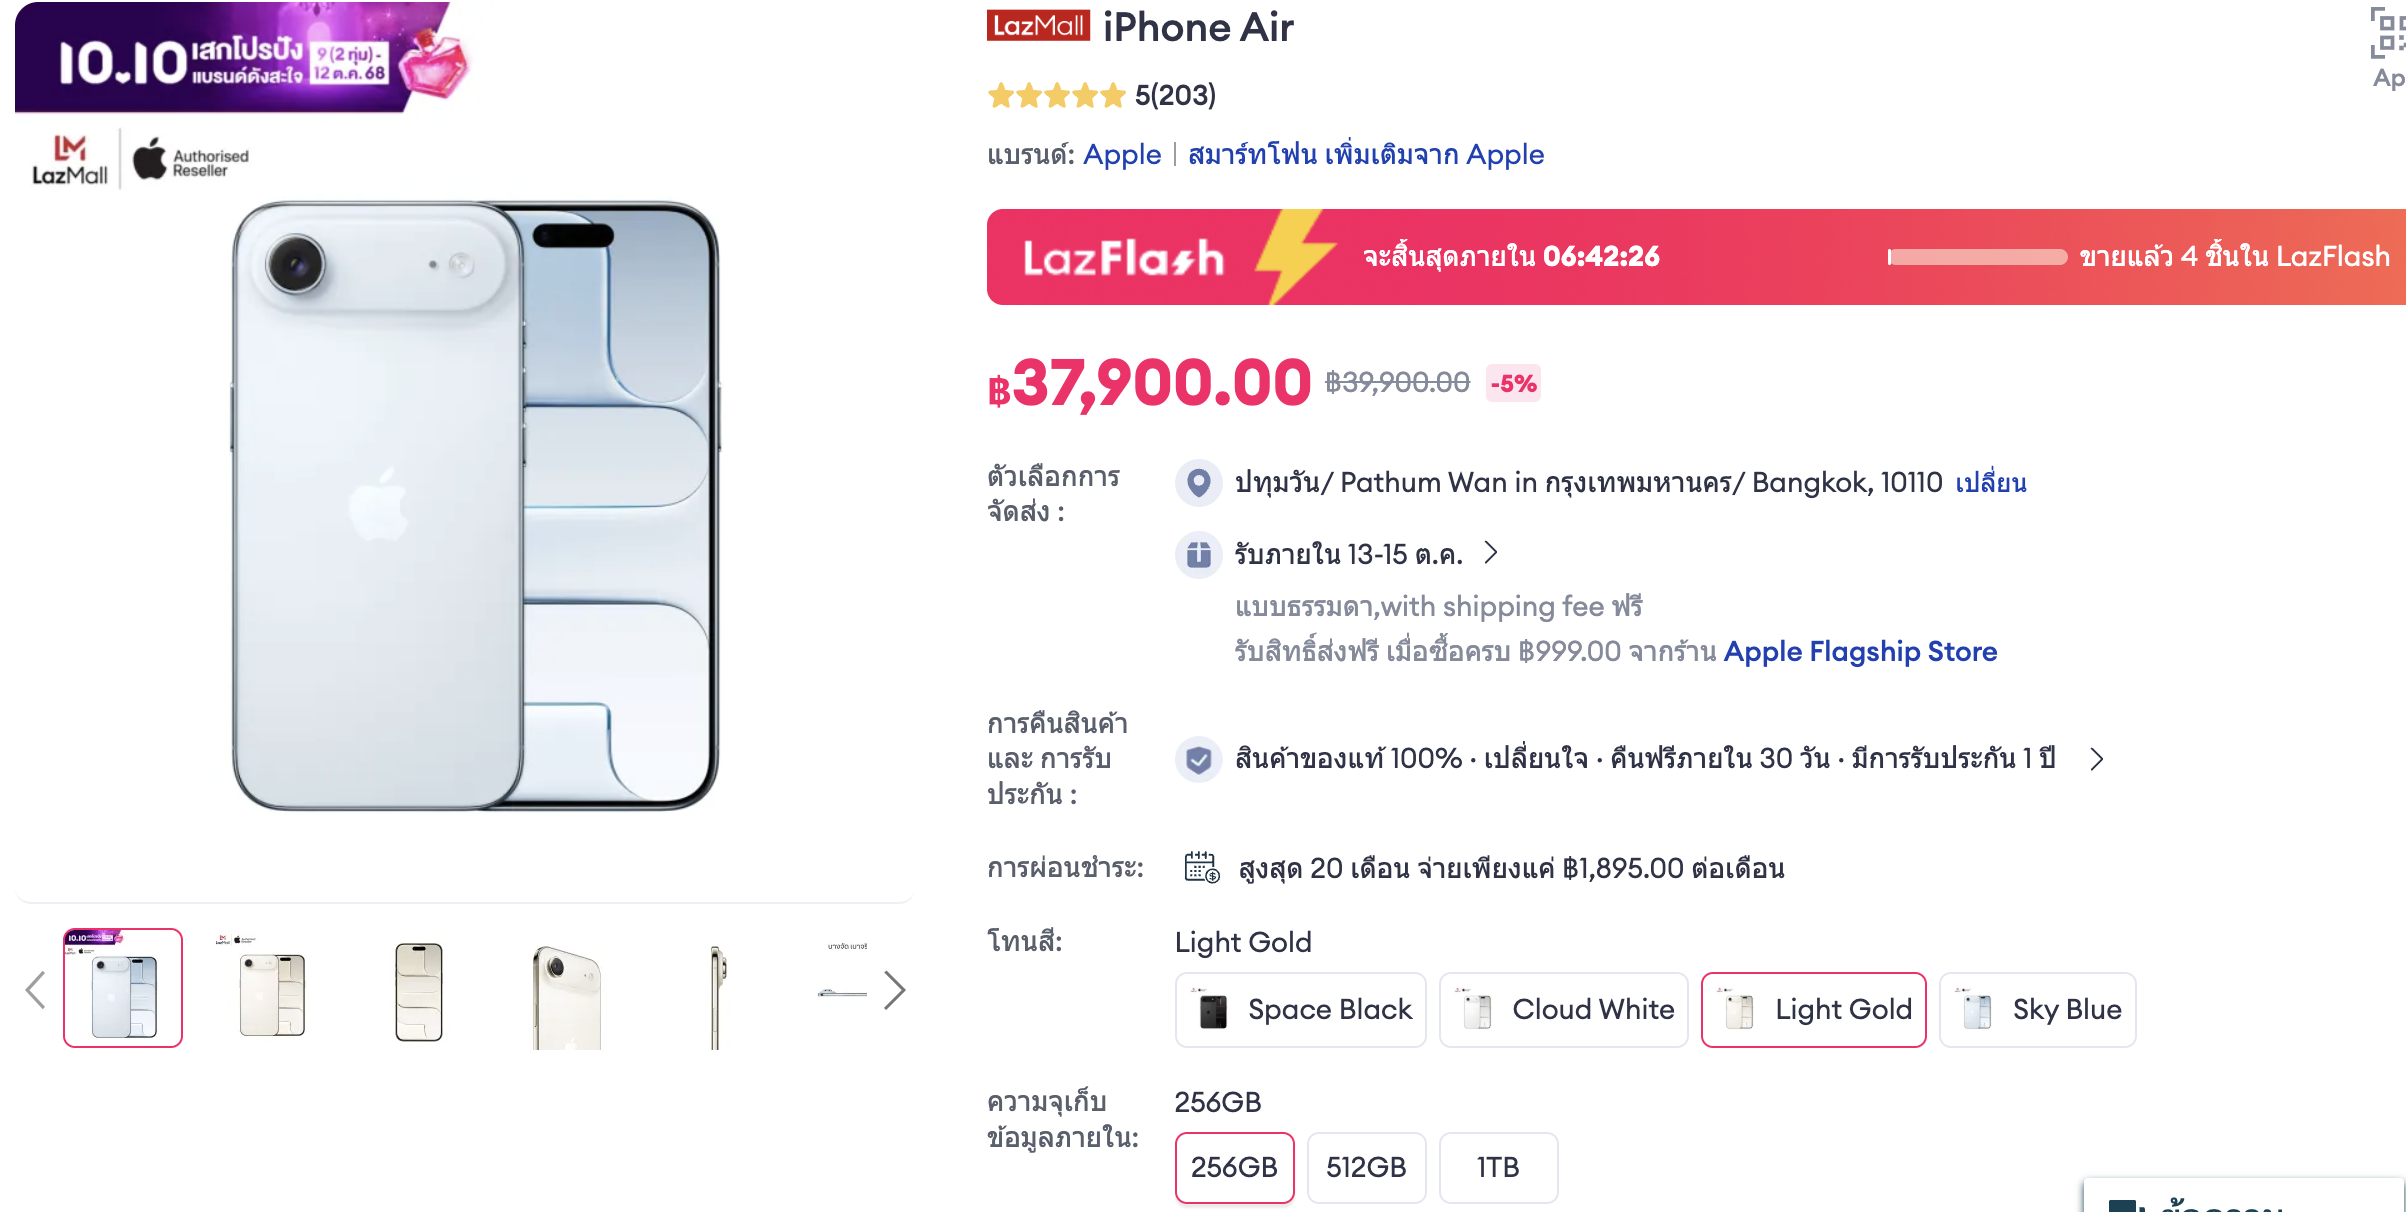Open the Apple brand link
The image size is (2406, 1212).
(1122, 155)
